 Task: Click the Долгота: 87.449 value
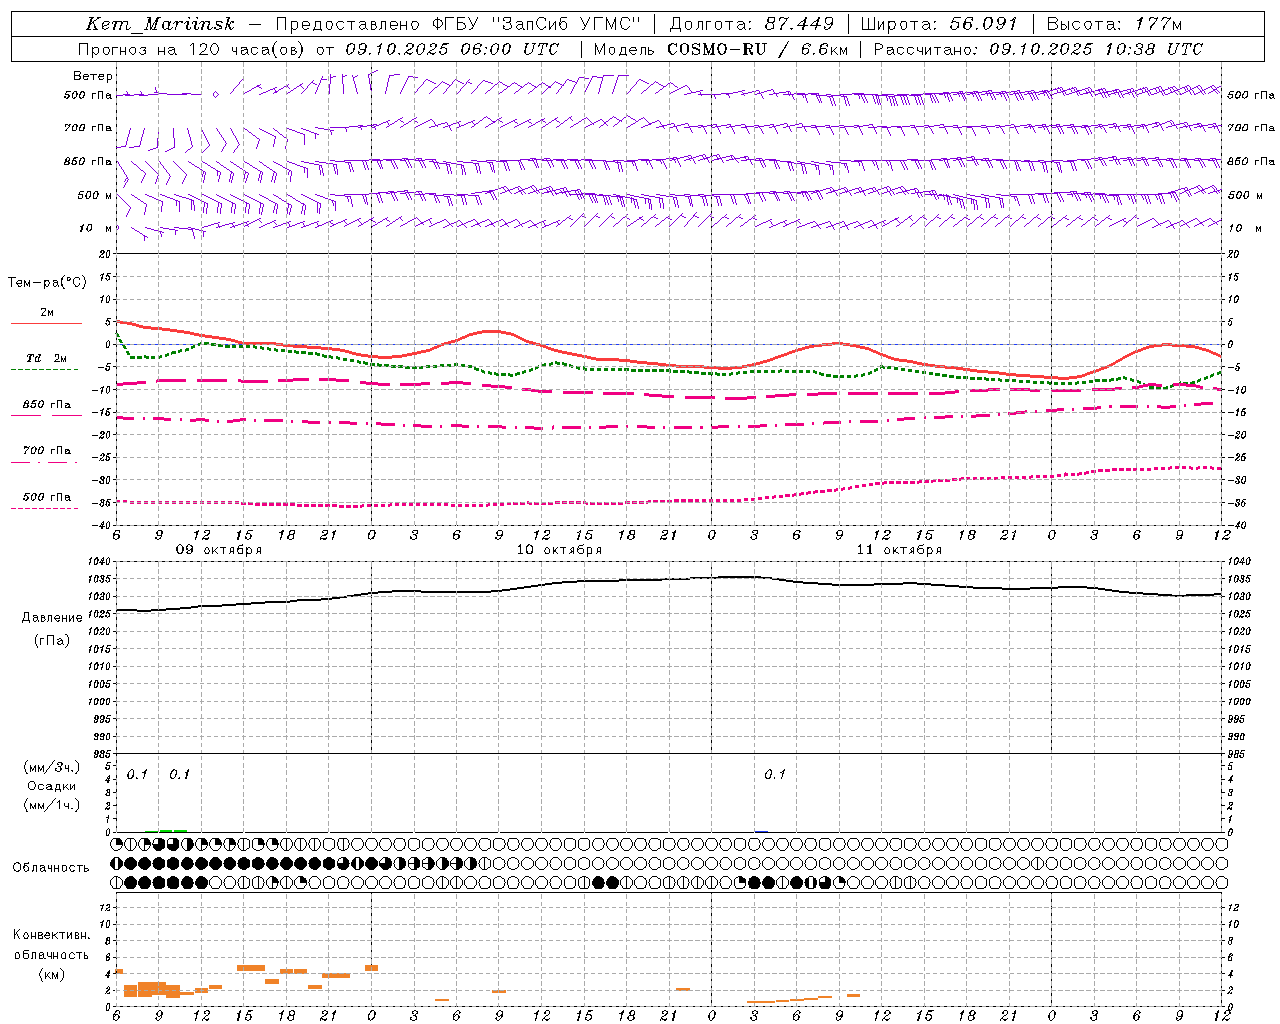click(x=751, y=24)
